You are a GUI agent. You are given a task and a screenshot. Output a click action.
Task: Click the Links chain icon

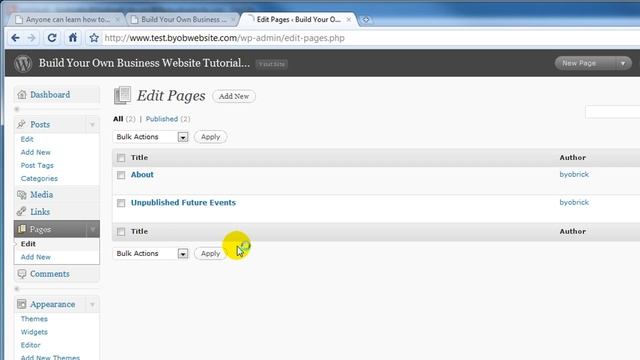point(22,211)
